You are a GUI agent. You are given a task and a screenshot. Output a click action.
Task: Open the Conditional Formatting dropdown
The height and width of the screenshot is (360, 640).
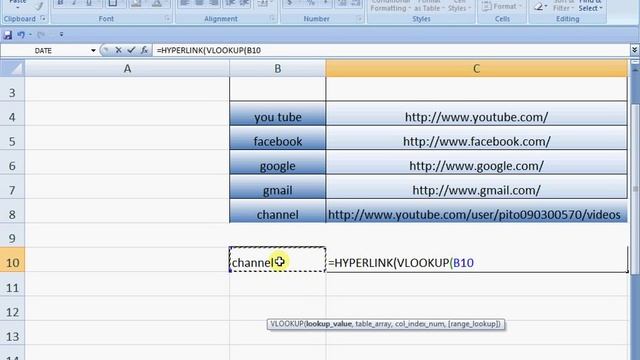pos(390,5)
